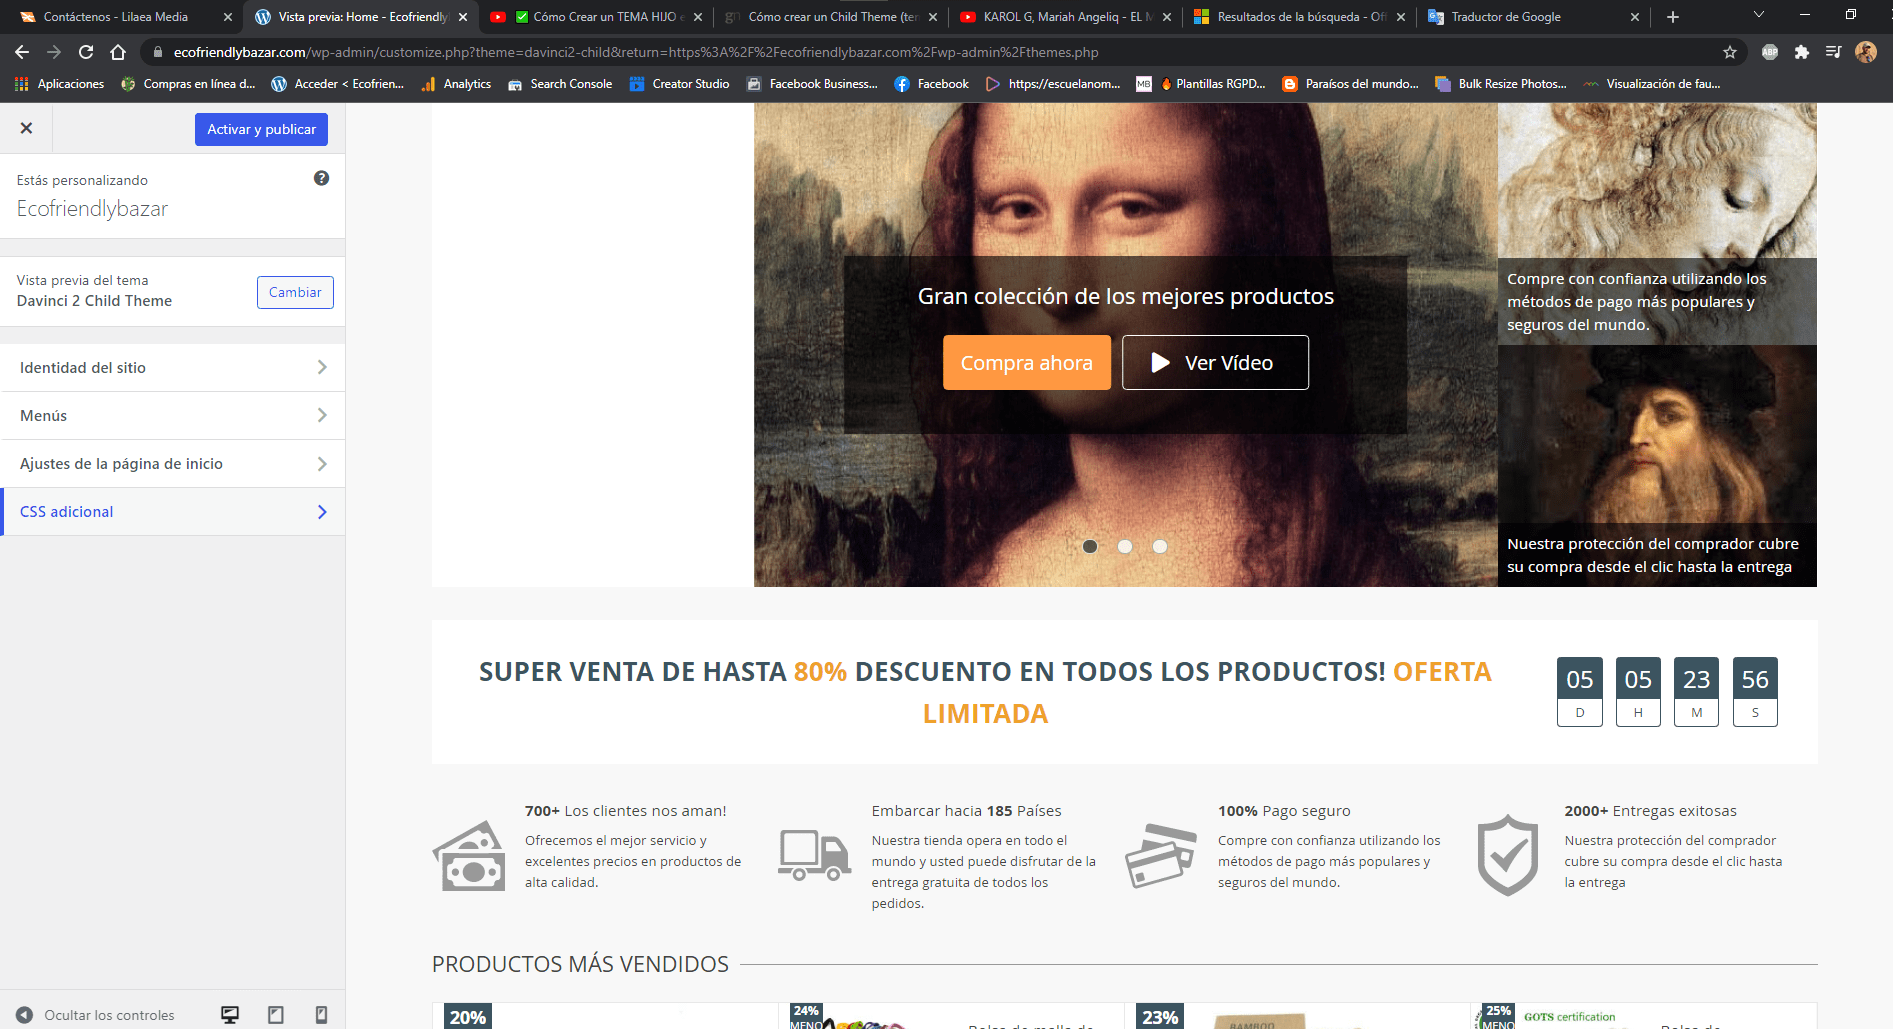
Task: Click the delivery truck feature icon
Action: pyautogui.click(x=815, y=855)
